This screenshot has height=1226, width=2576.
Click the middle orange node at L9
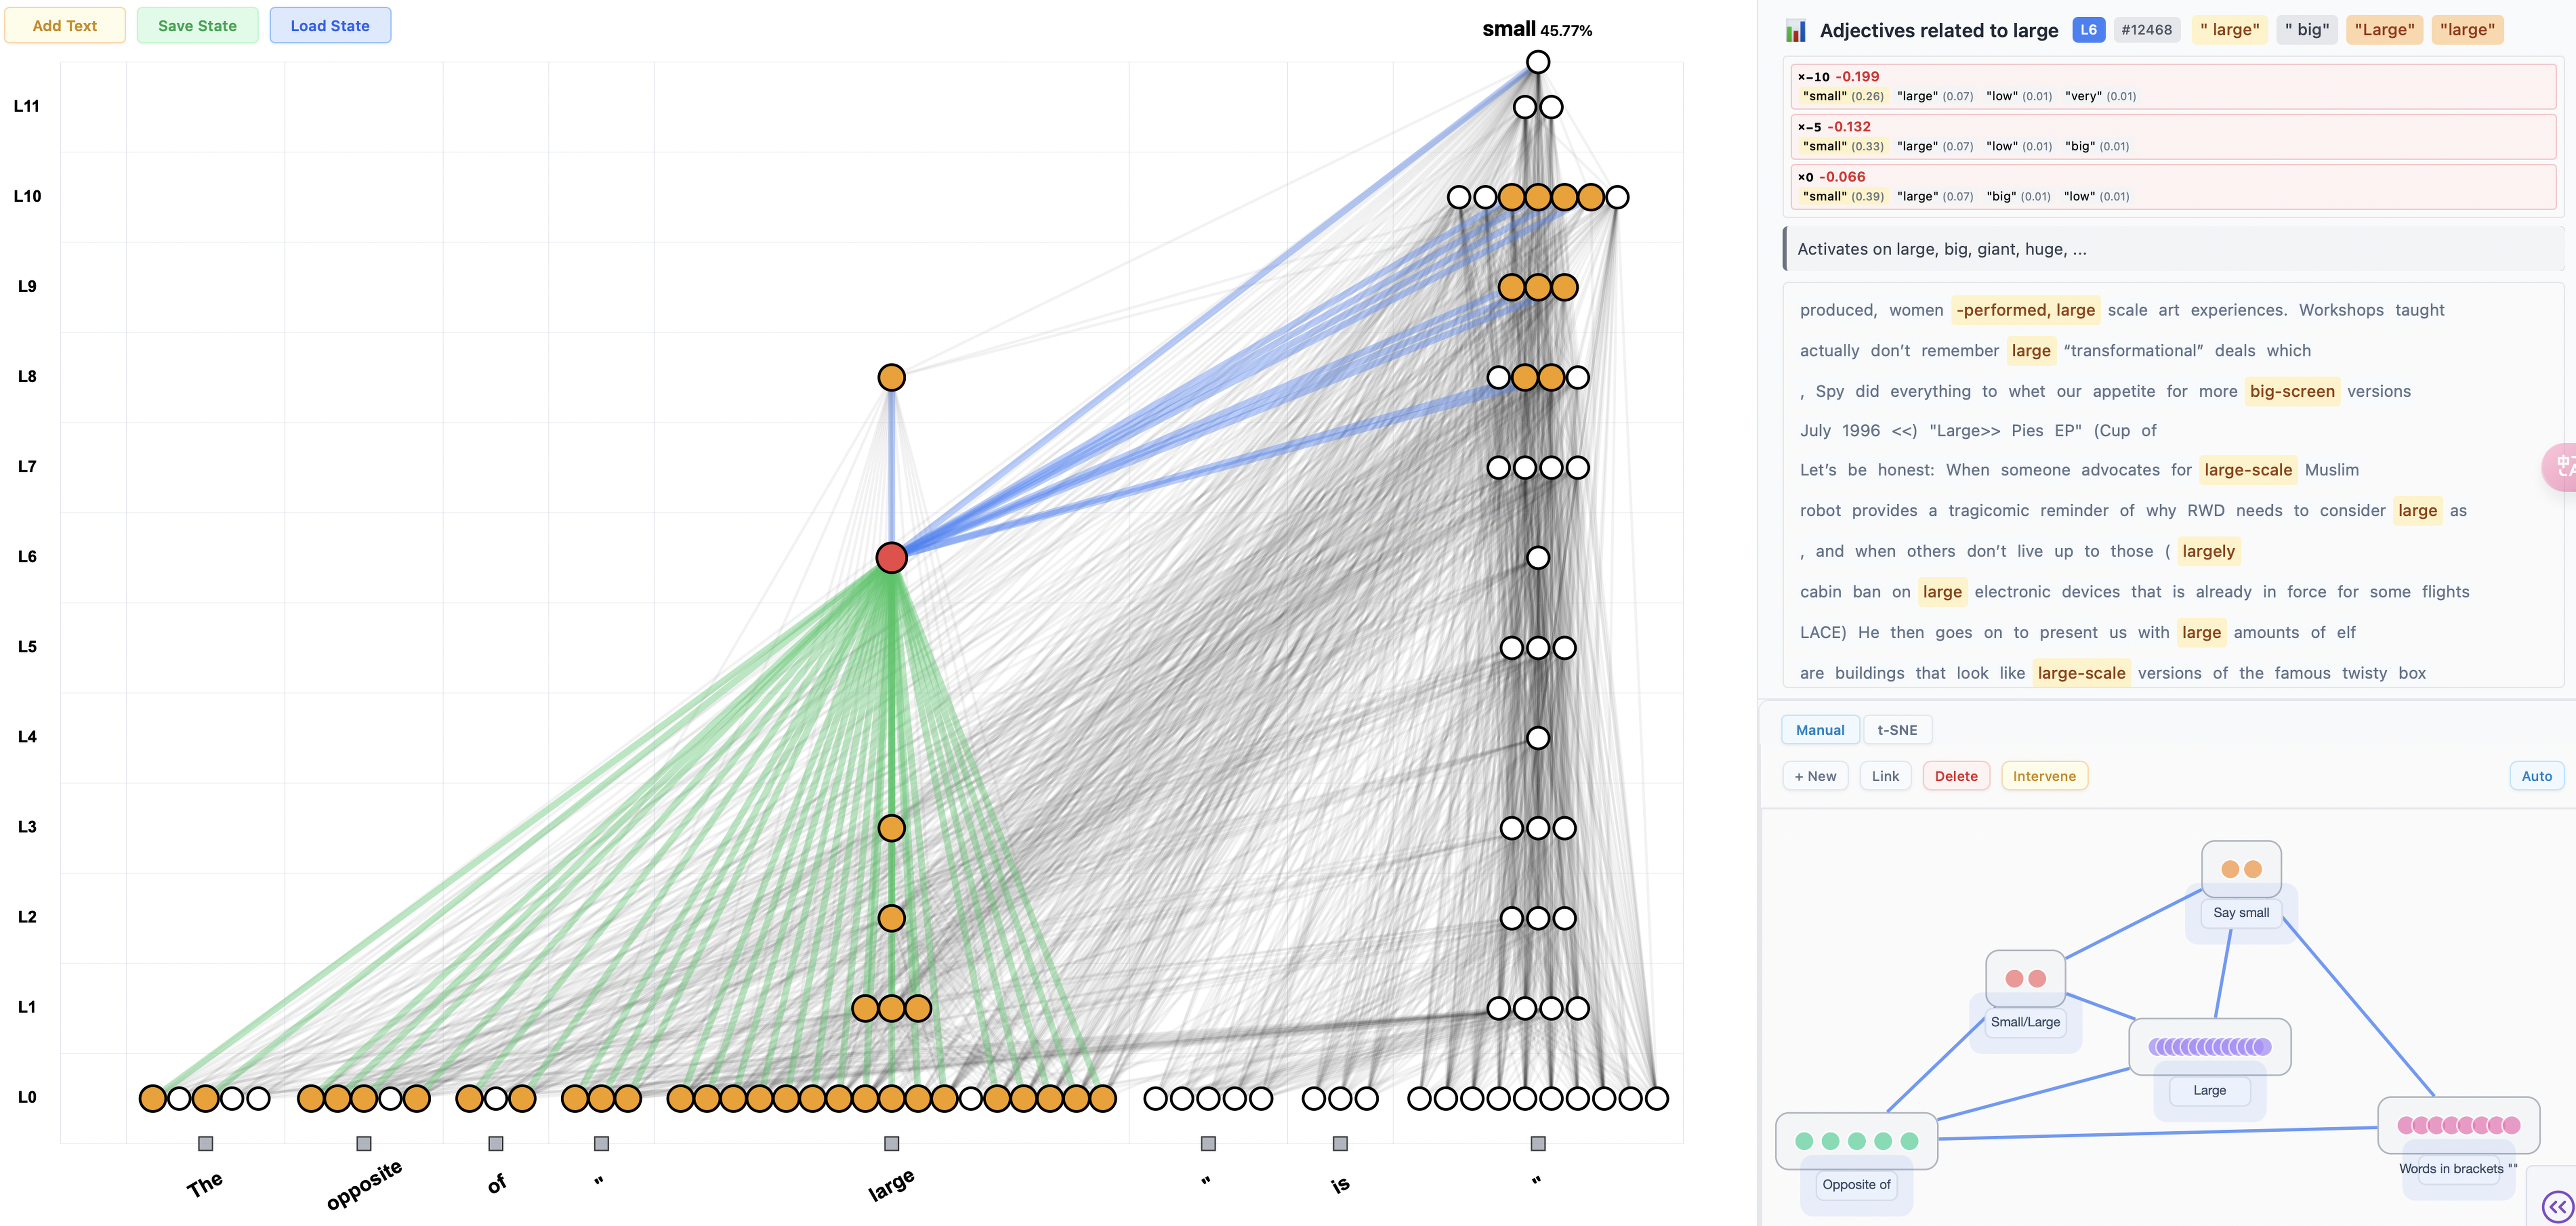[1538, 287]
